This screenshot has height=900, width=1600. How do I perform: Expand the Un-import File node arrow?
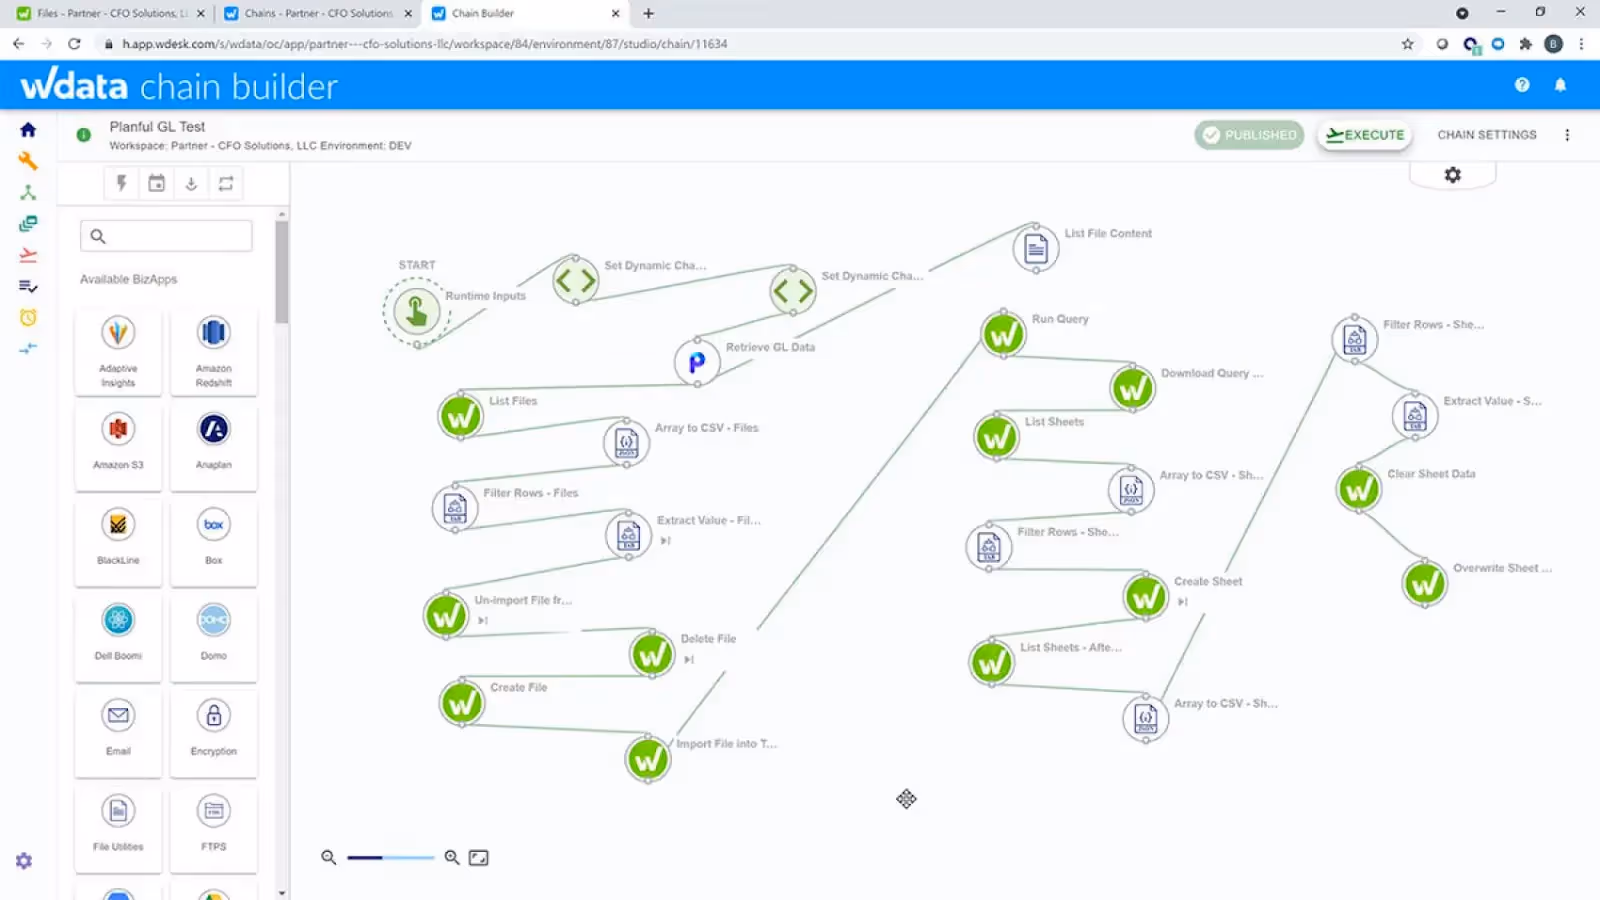pos(483,621)
